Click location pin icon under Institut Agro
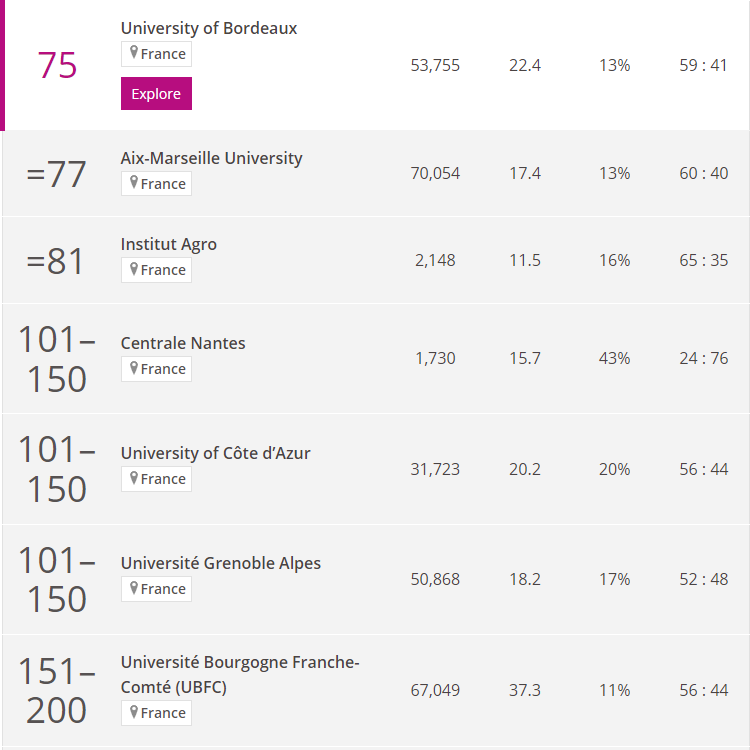Image resolution: width=750 pixels, height=750 pixels. 134,269
